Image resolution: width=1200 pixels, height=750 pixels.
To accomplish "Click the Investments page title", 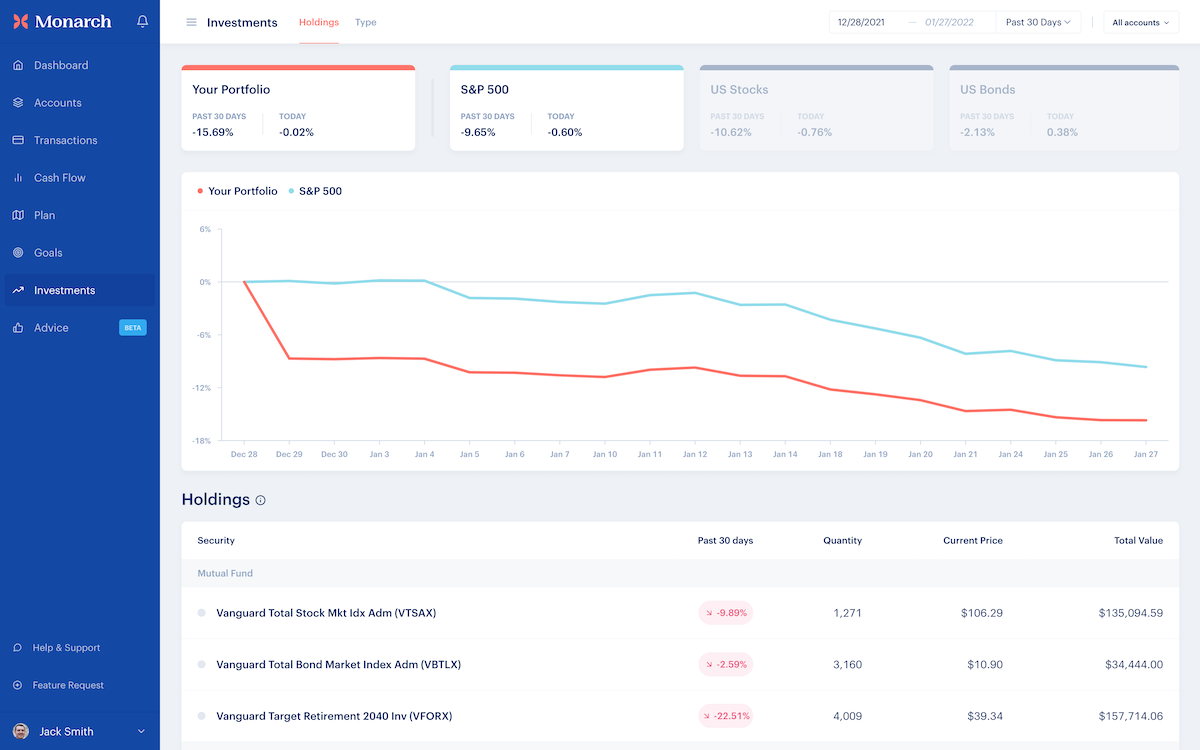I will (x=242, y=22).
